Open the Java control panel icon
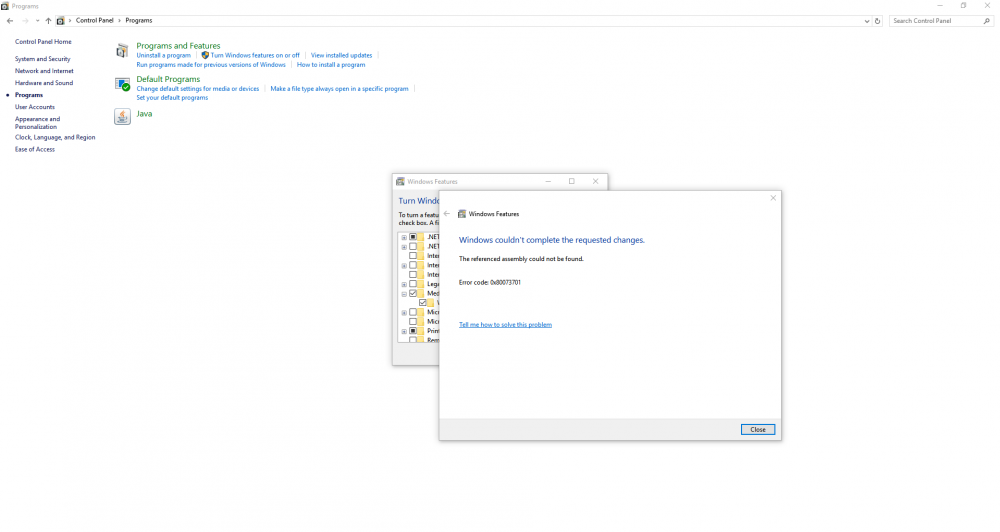The image size is (1000, 532). [x=122, y=116]
